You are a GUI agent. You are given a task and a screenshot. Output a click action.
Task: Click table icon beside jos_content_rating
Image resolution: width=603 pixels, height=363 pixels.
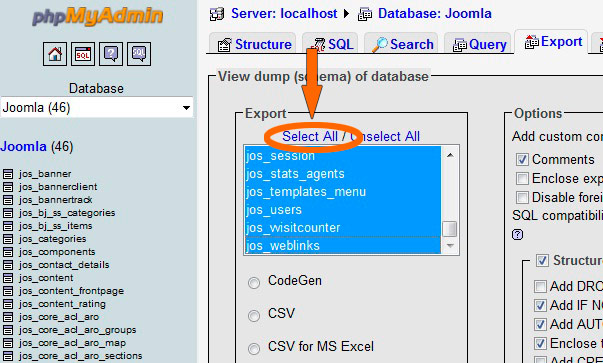pyautogui.click(x=8, y=304)
